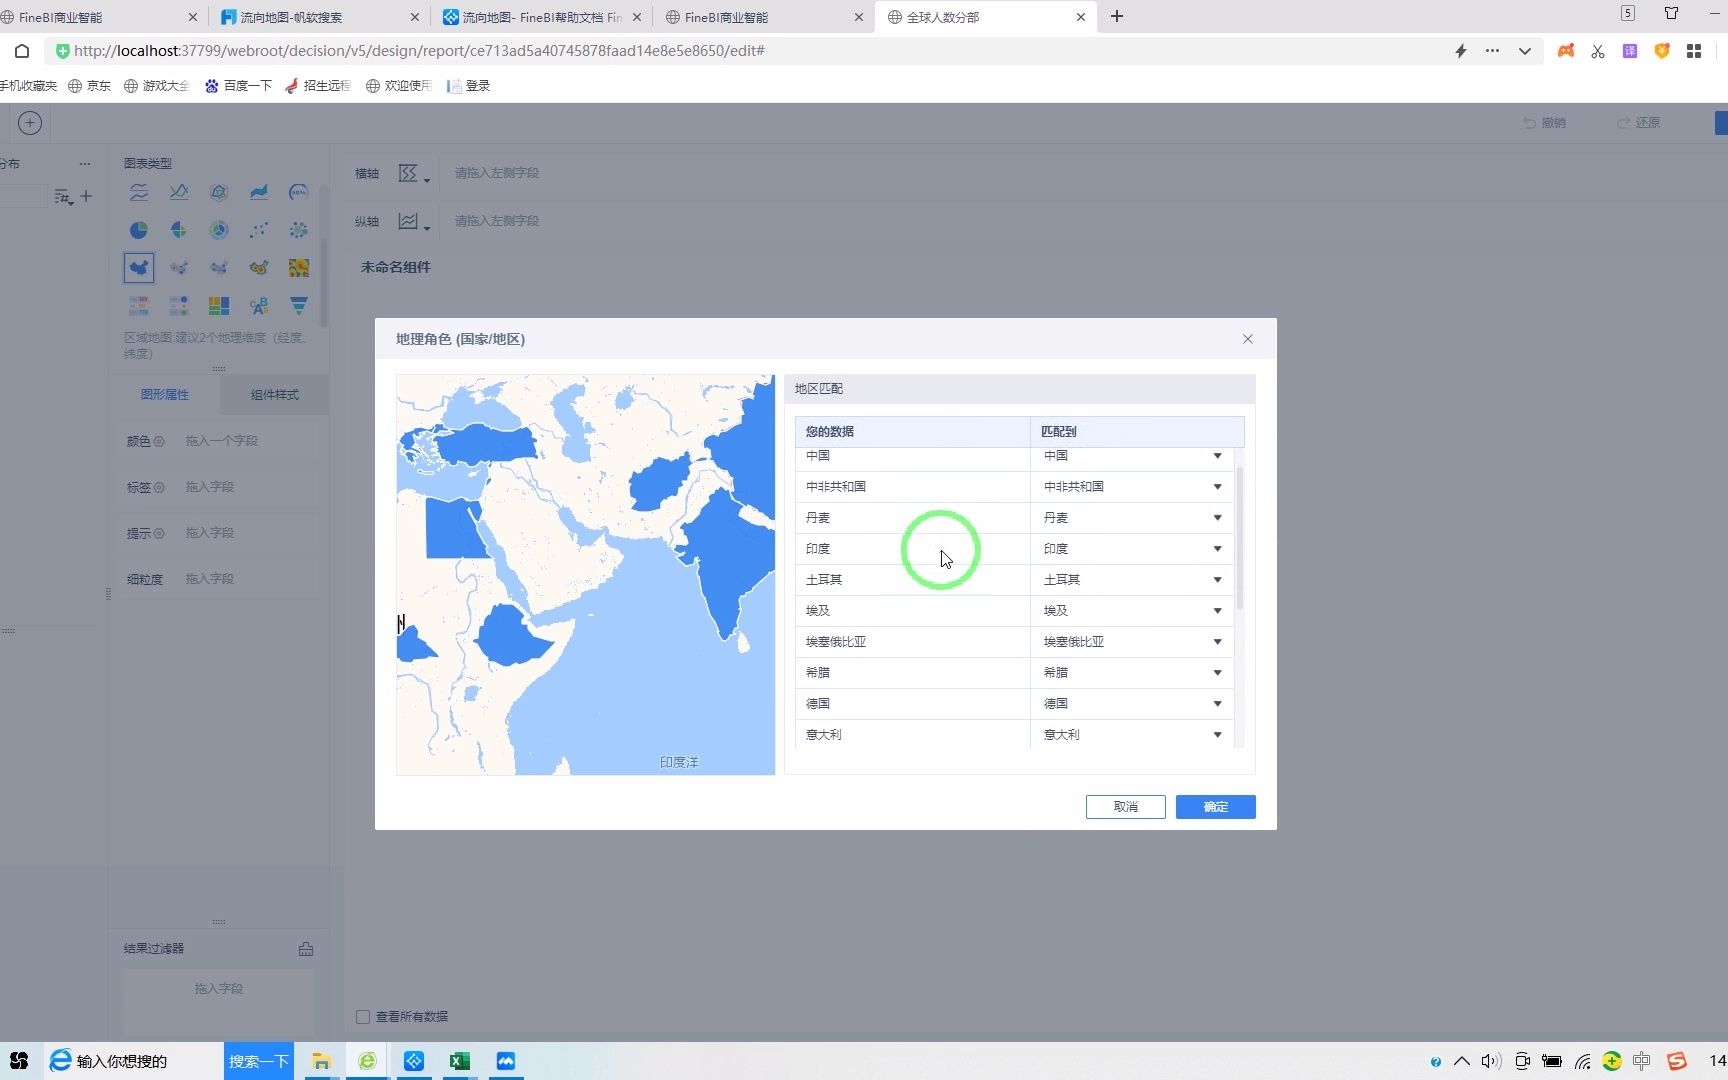Toggle the 查看所有数据 checkbox

click(363, 1017)
